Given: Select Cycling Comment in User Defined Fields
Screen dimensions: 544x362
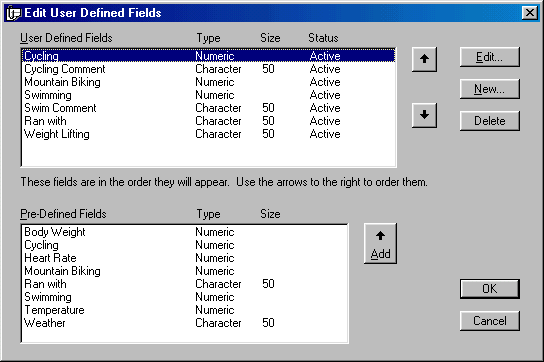Looking at the screenshot, I should tap(208, 69).
